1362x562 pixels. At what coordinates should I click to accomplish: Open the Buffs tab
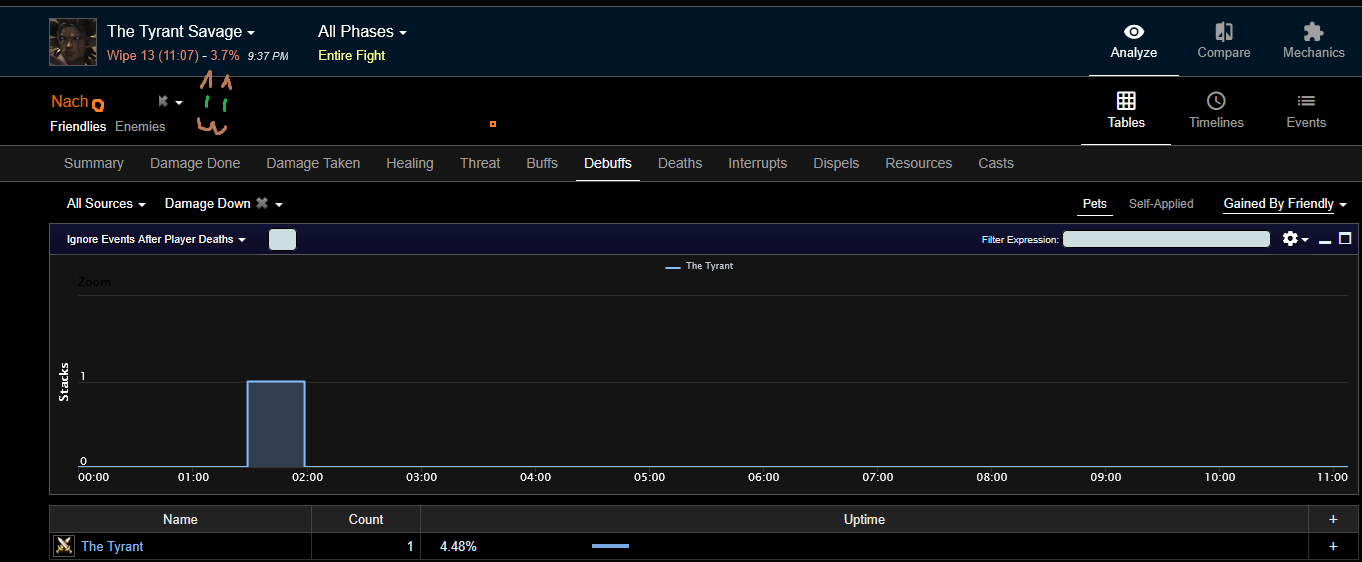click(x=542, y=163)
